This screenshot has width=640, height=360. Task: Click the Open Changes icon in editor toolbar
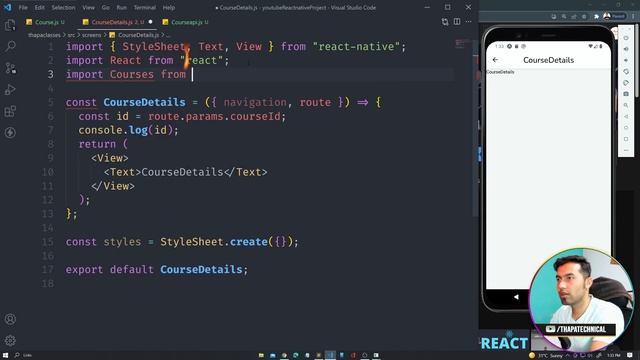(x=445, y=22)
